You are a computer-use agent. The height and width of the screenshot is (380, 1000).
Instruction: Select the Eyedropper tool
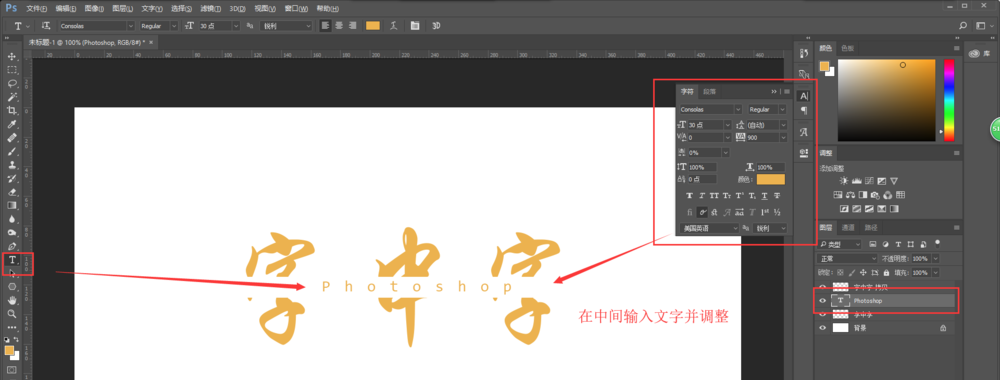(11, 124)
